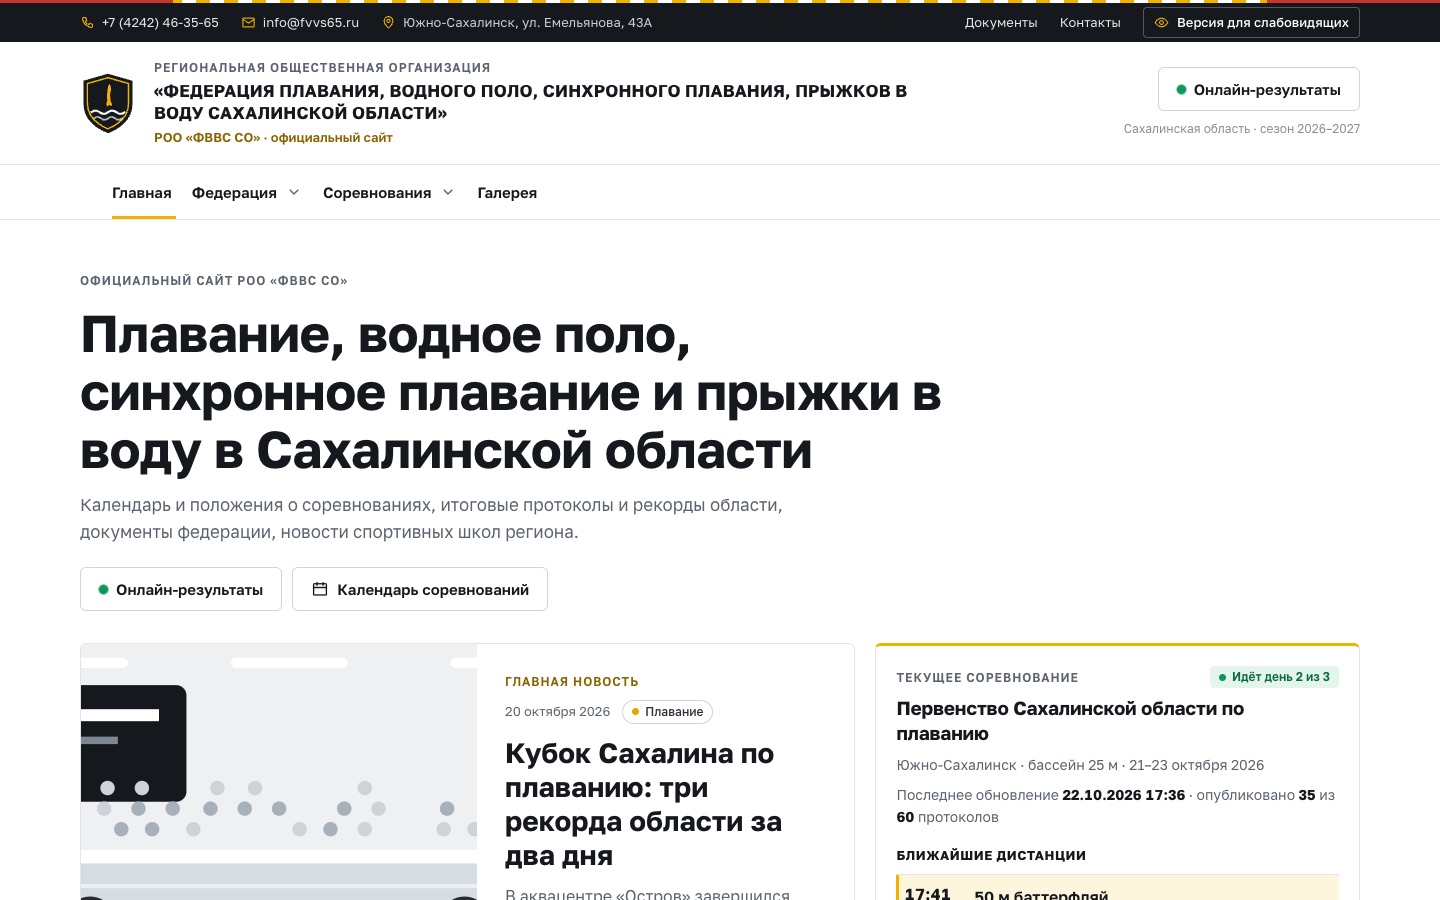Open Онлайн-результаты button in header

(1258, 89)
